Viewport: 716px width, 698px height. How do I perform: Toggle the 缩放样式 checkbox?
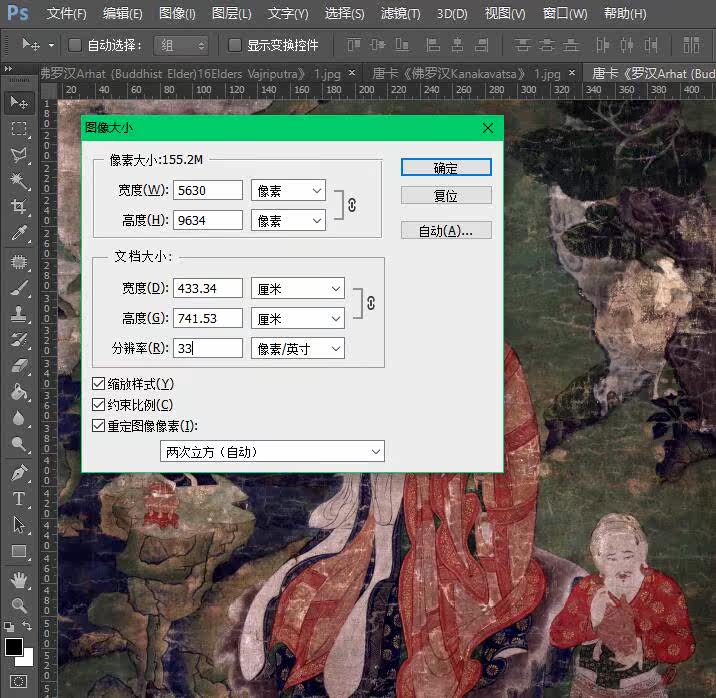[98, 383]
